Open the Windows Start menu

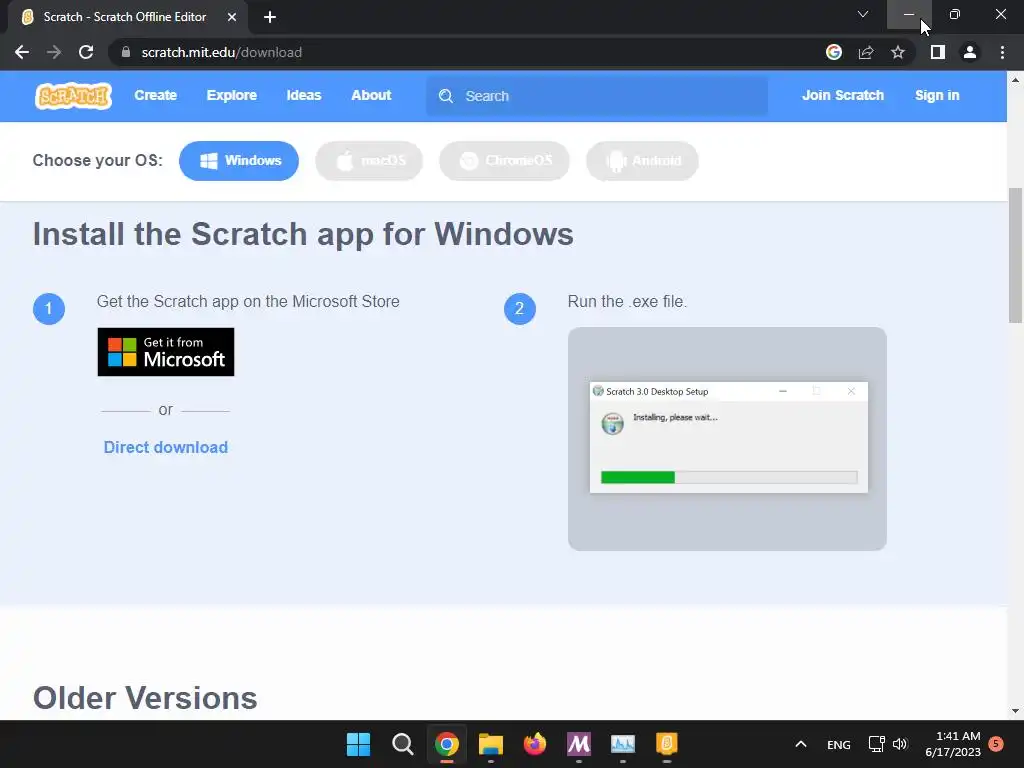pos(358,744)
